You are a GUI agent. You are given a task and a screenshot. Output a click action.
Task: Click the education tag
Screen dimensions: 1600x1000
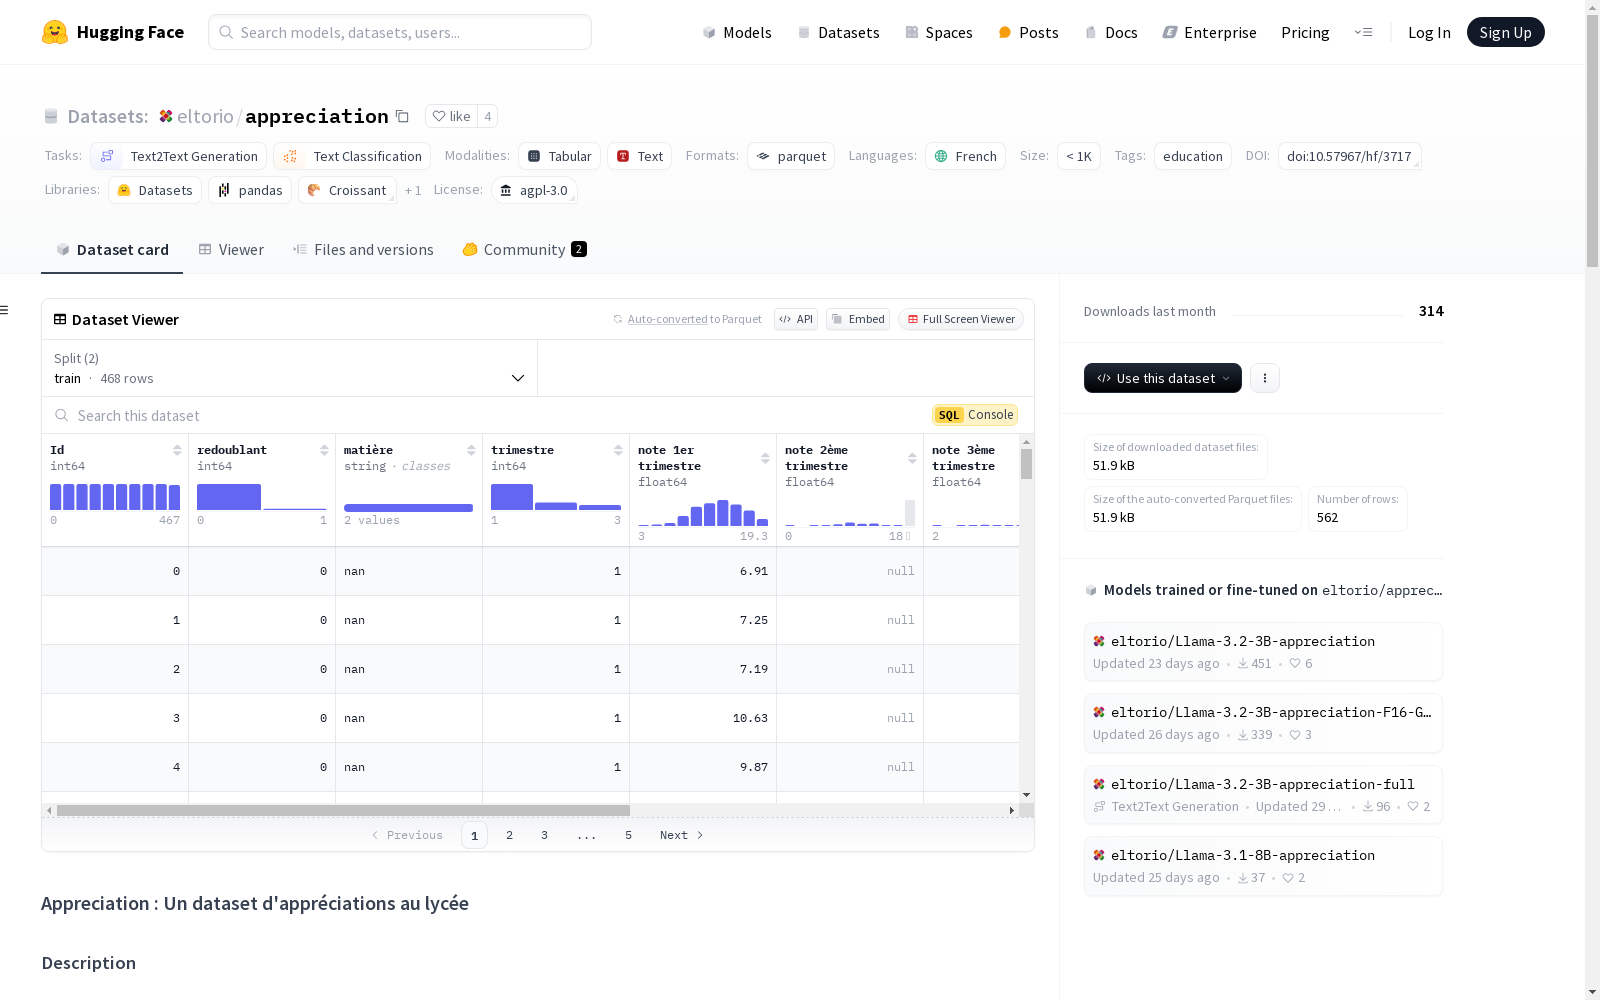(1193, 156)
